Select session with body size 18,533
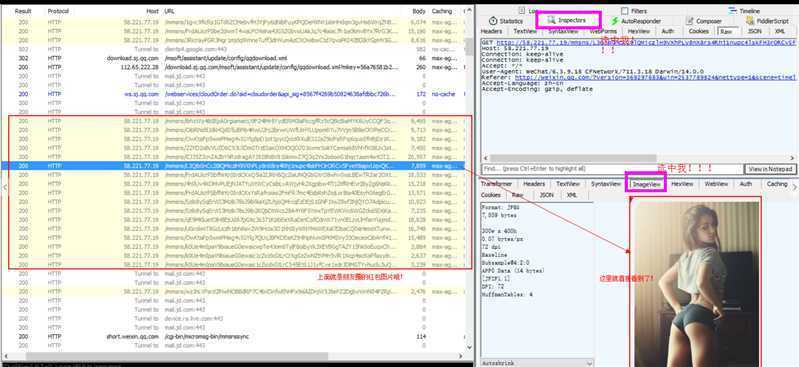Image resolution: width=799 pixels, height=367 pixels. [x=234, y=175]
